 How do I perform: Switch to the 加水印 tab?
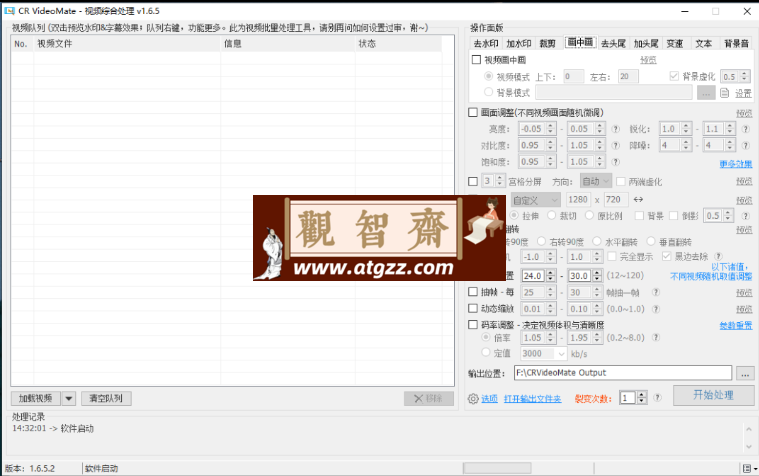tap(518, 44)
